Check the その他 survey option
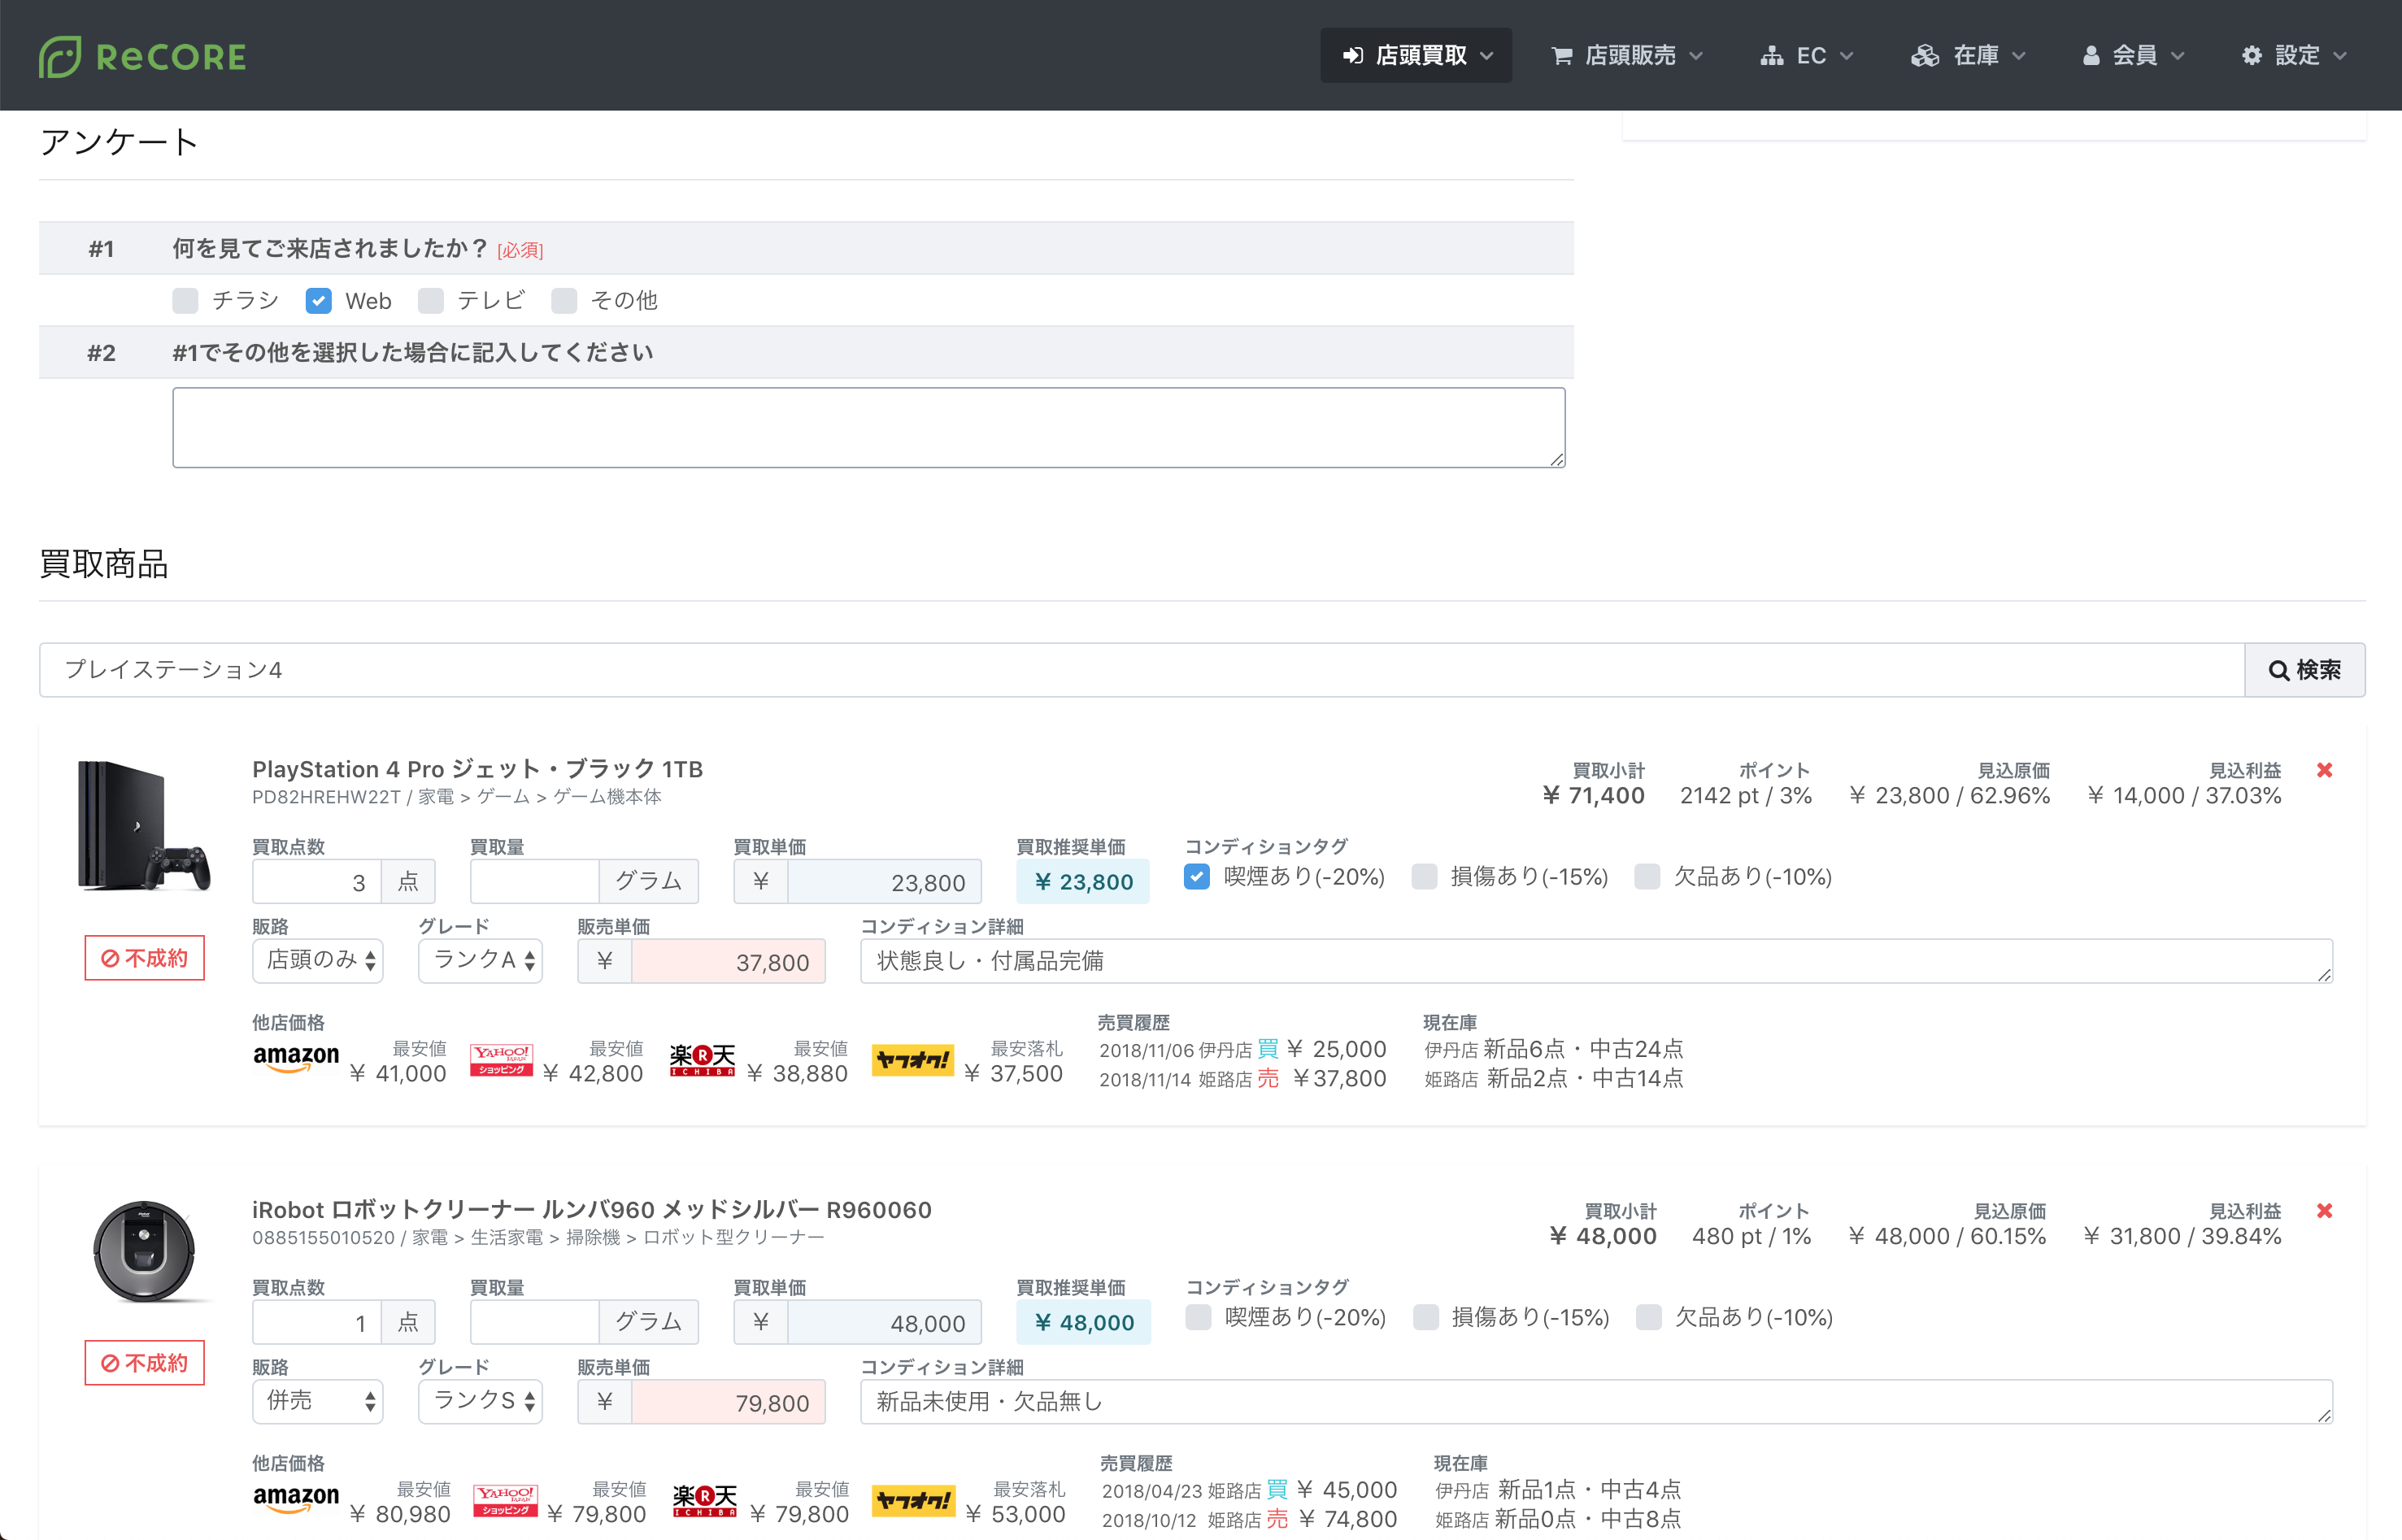The width and height of the screenshot is (2402, 1540). (564, 301)
